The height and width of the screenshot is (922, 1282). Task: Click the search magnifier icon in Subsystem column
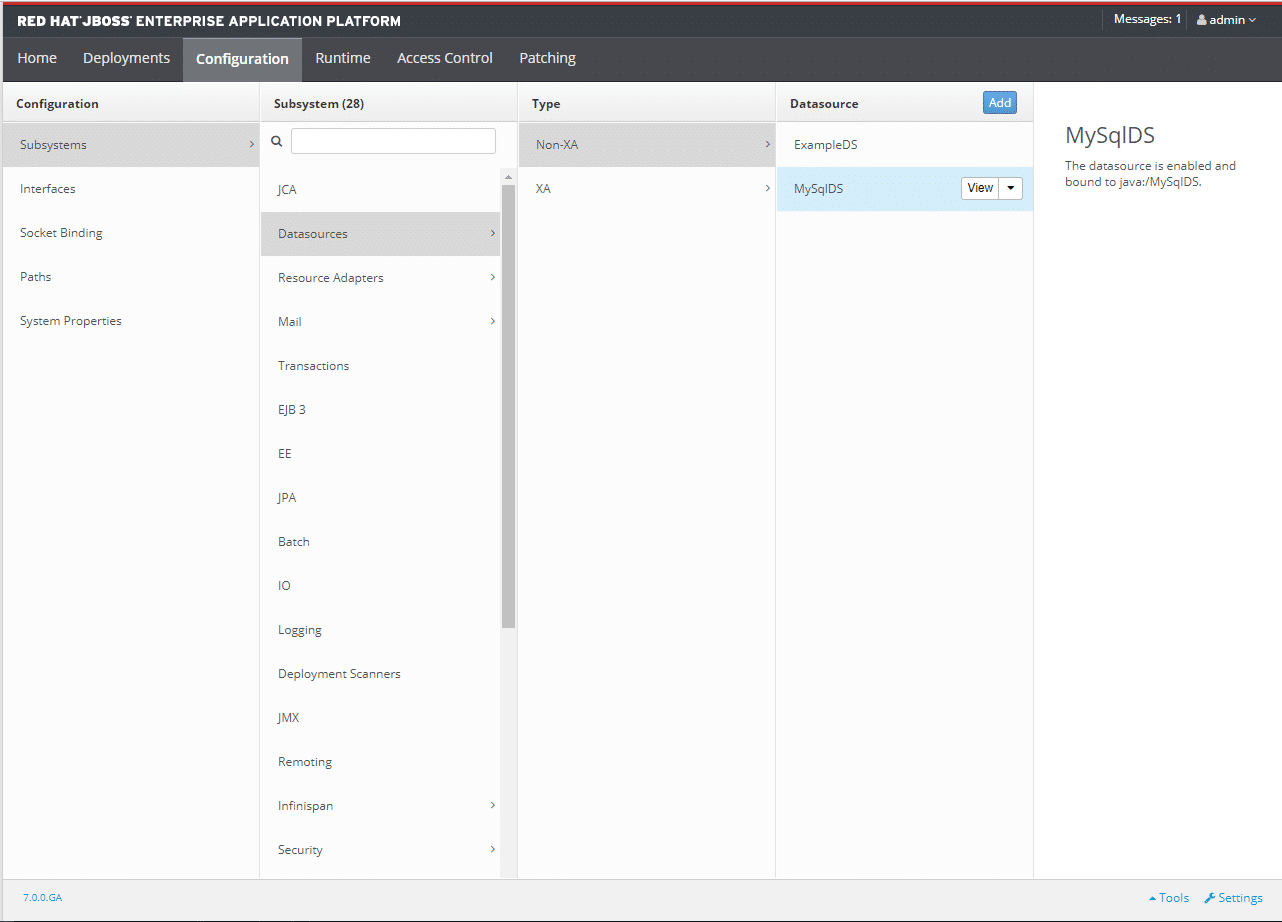pos(277,142)
